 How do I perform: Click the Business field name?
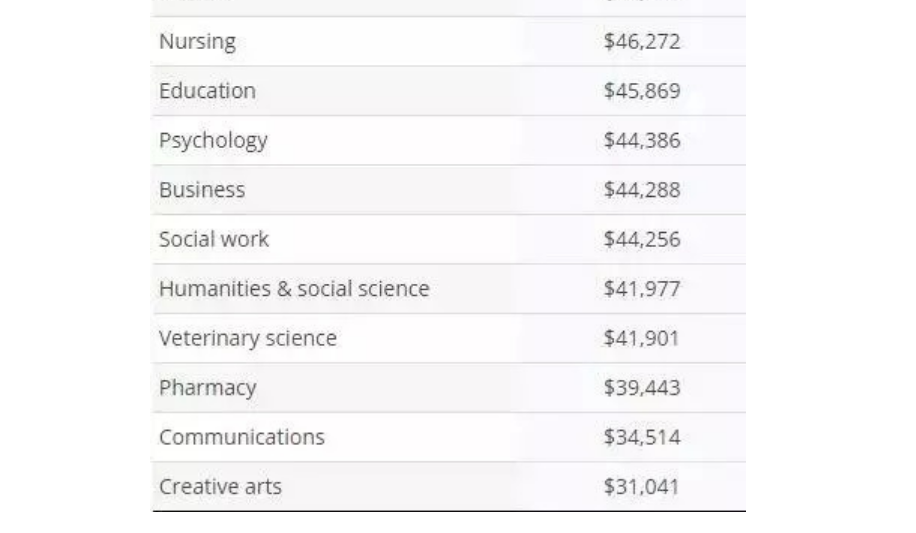point(201,190)
